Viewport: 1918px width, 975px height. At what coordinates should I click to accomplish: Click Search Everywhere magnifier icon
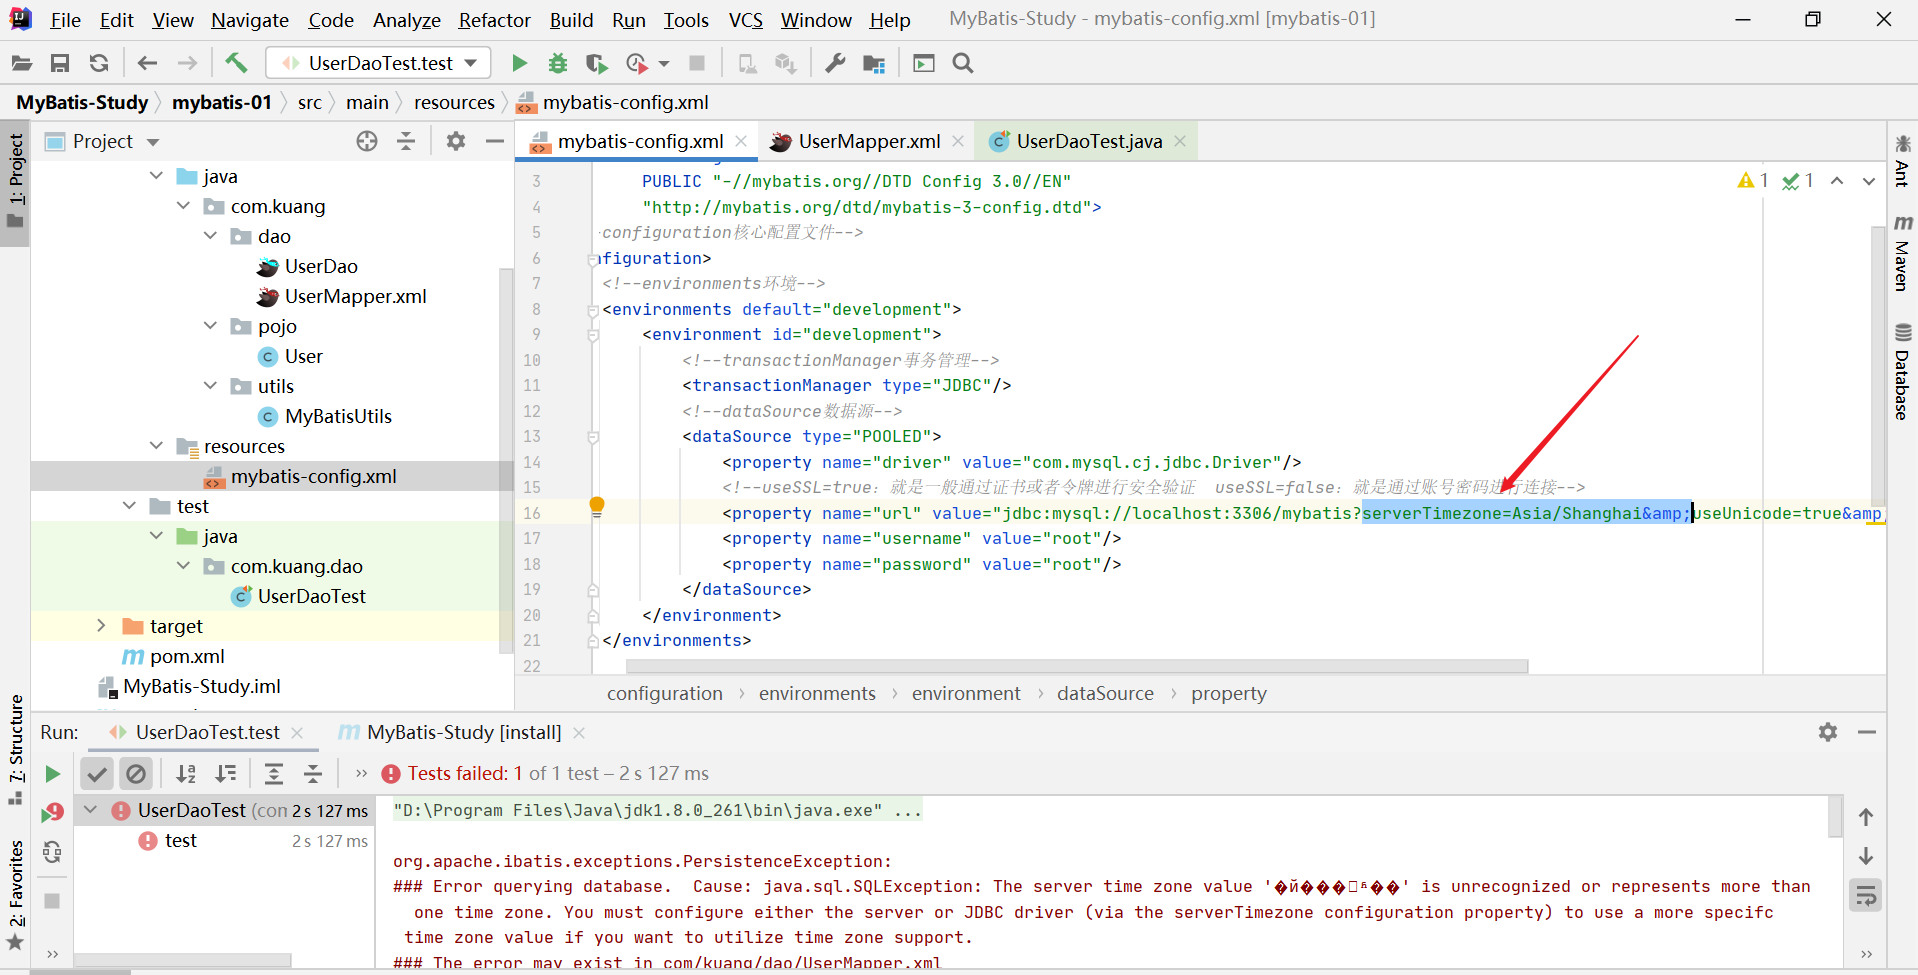click(963, 63)
